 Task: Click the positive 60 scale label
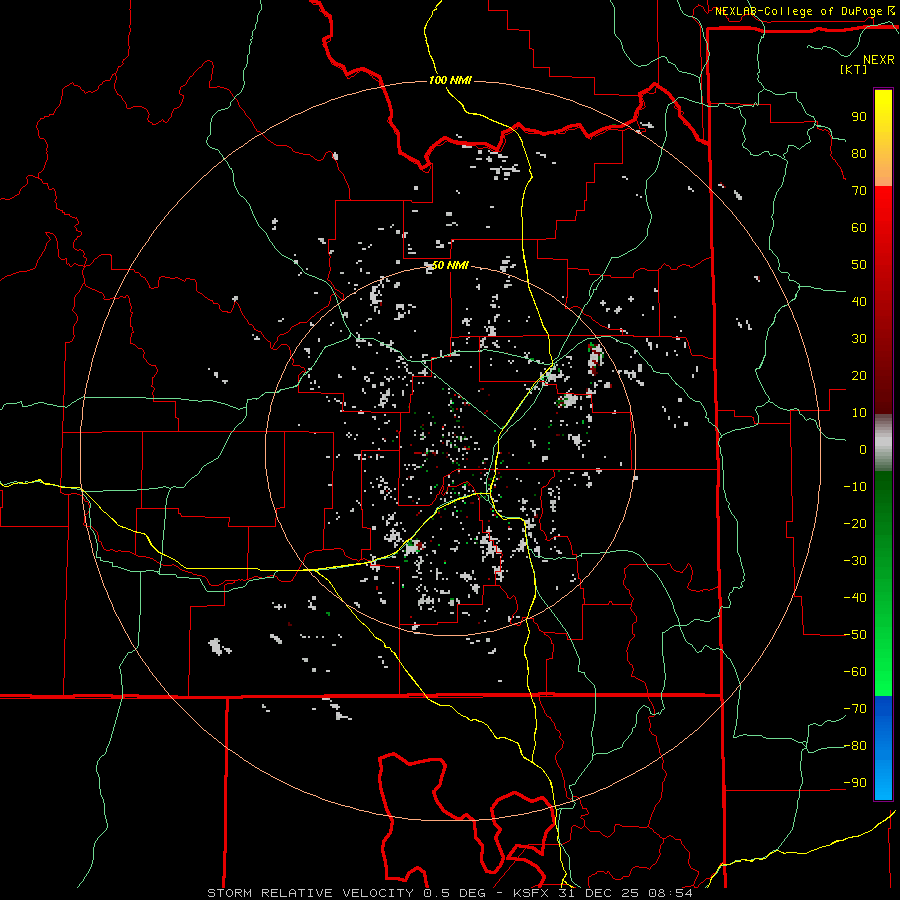(859, 227)
